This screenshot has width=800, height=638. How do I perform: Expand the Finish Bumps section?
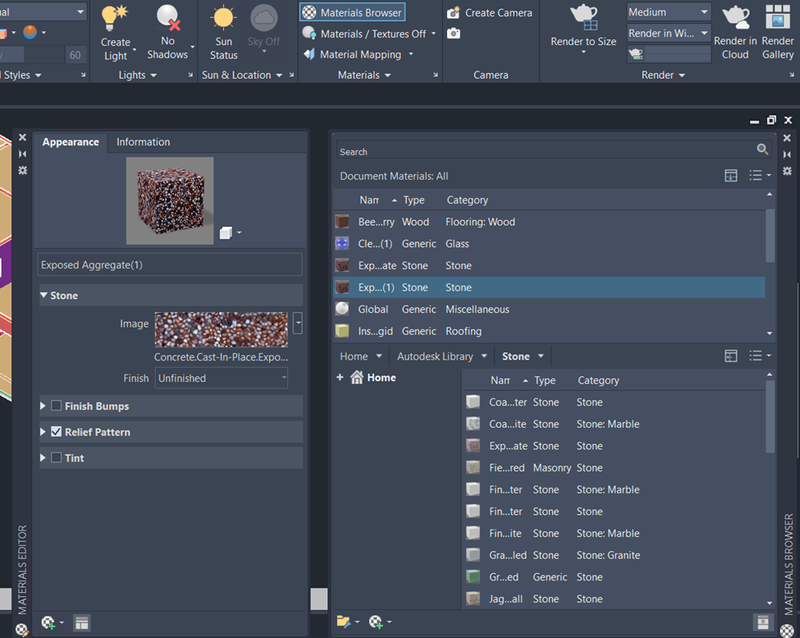click(x=43, y=406)
